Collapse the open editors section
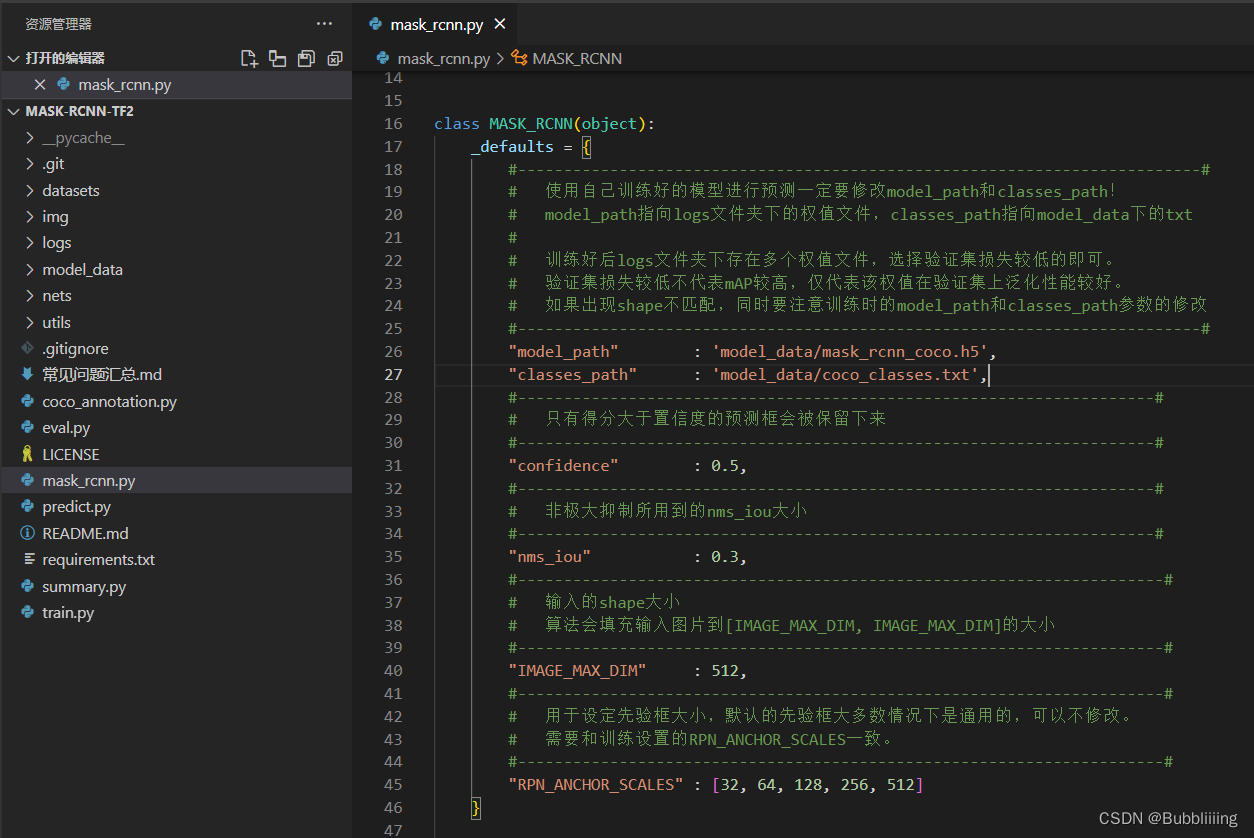The height and width of the screenshot is (838, 1254). pos(12,58)
